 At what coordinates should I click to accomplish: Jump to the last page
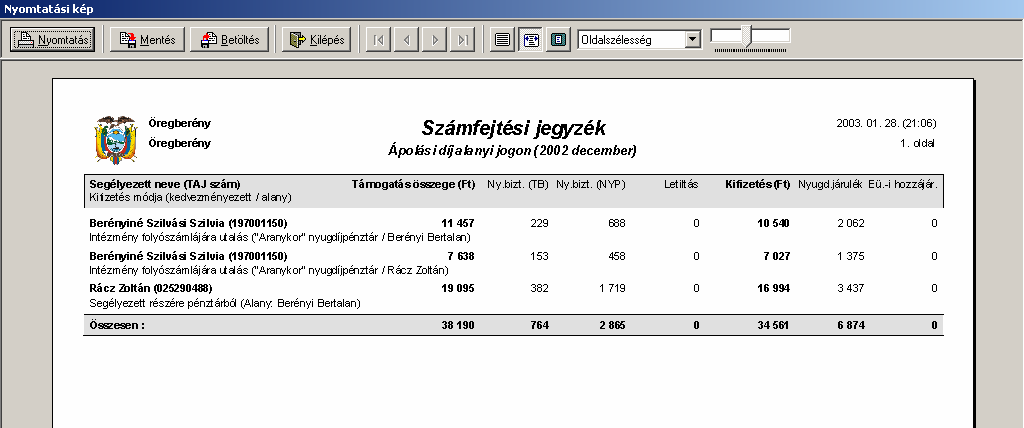(462, 40)
